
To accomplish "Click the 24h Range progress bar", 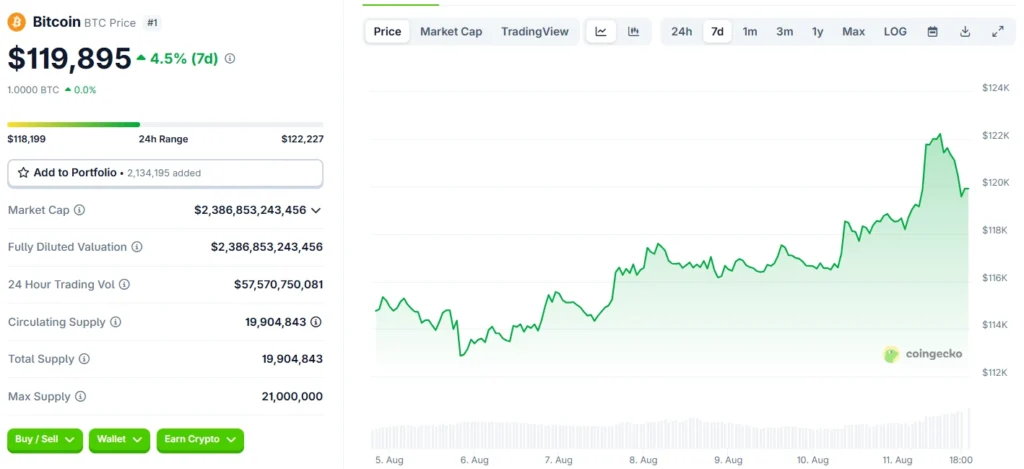I will (x=165, y=124).
